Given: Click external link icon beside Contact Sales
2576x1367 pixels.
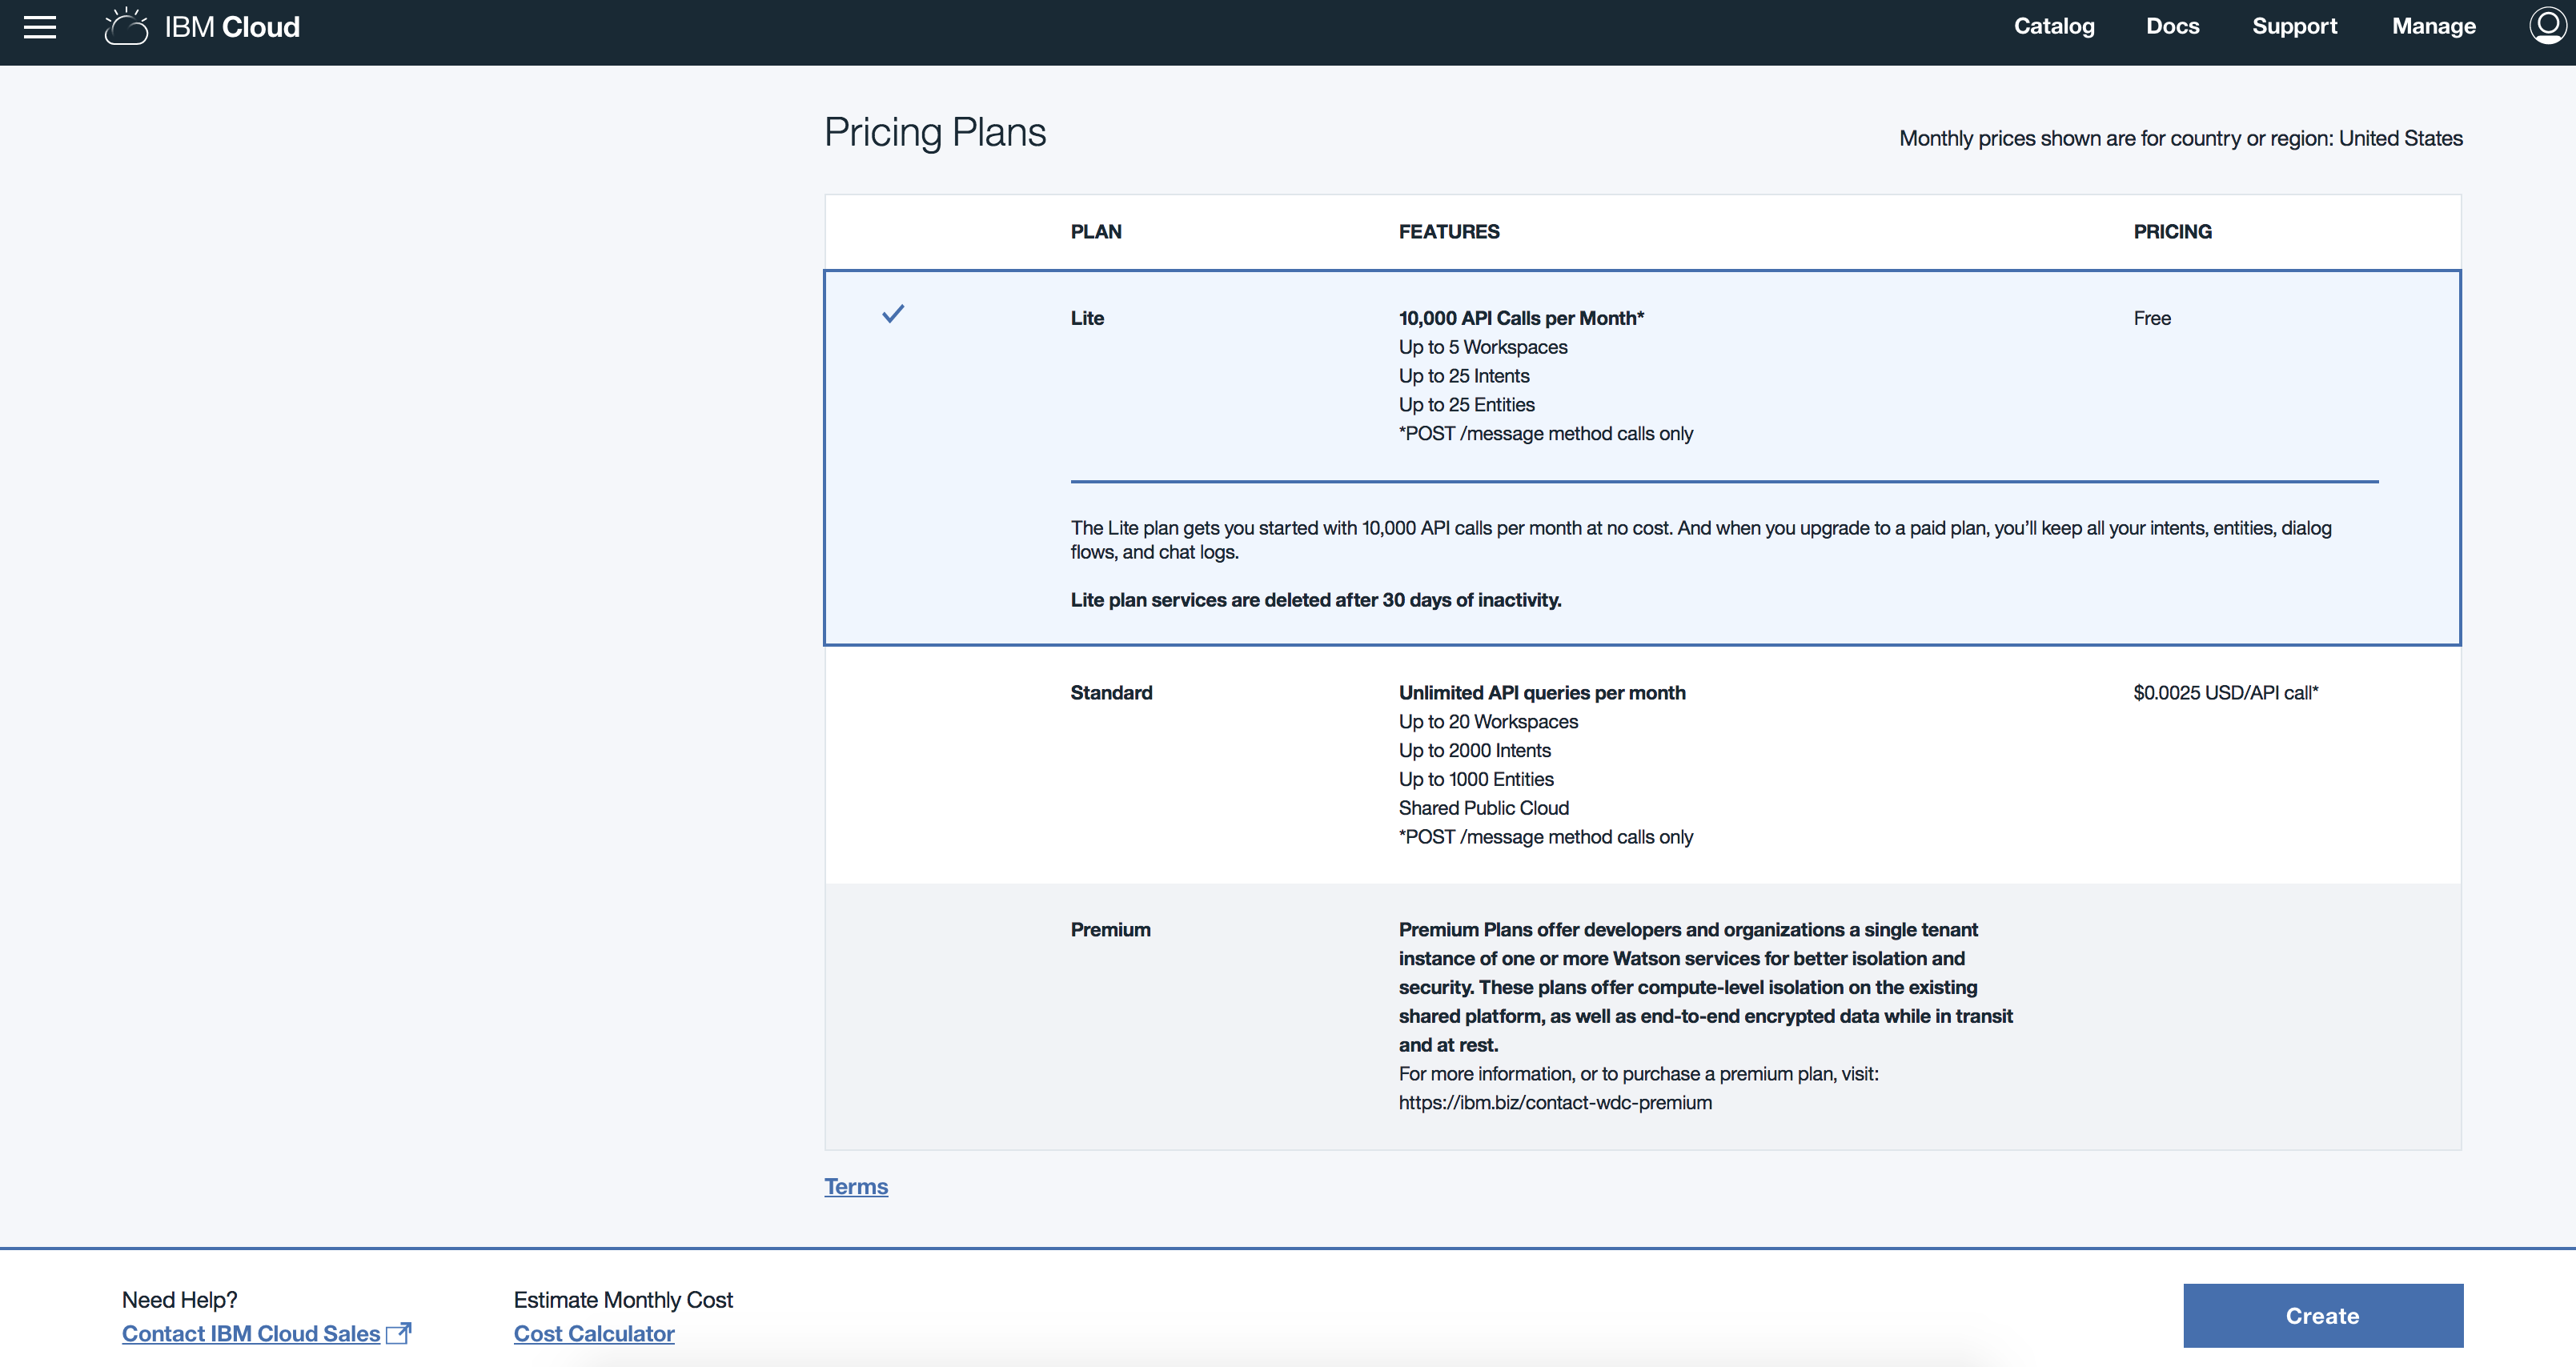Looking at the screenshot, I should coord(399,1333).
